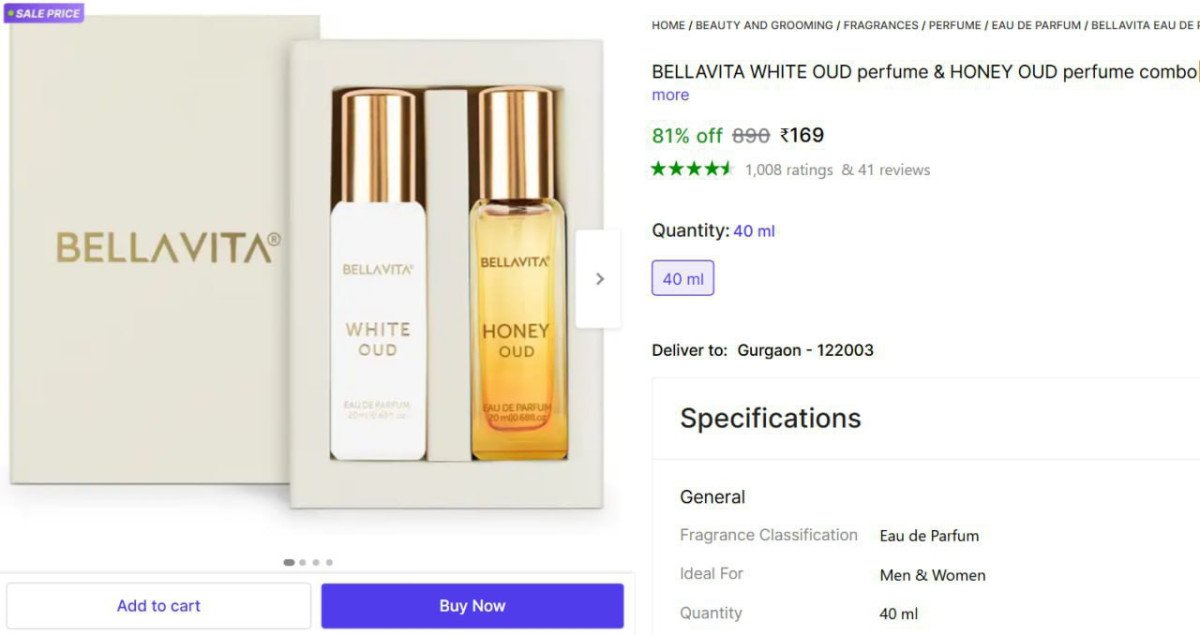The height and width of the screenshot is (635, 1200).
Task: Change delivery location Gurgaon - 122003
Action: point(805,350)
